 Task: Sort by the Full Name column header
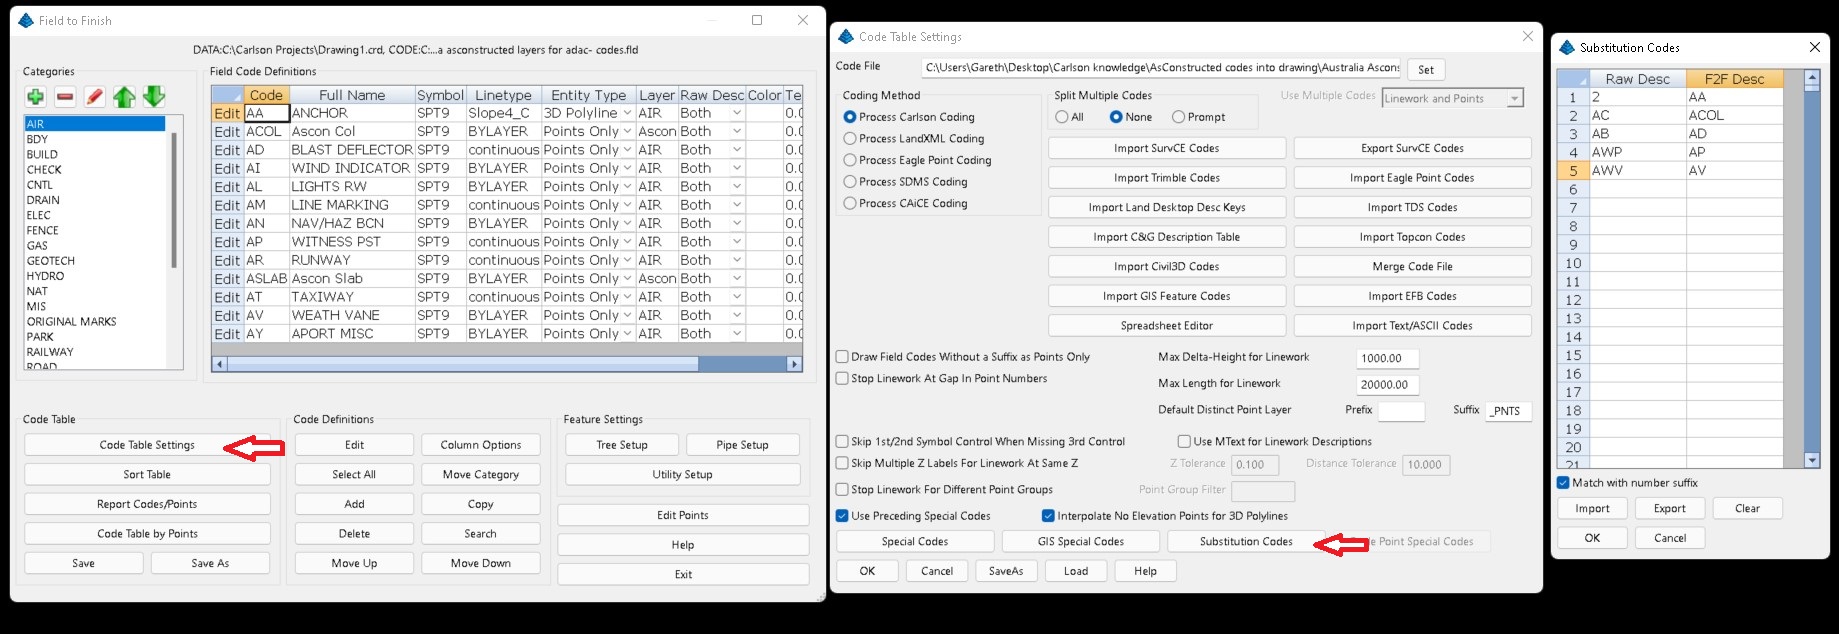(352, 95)
